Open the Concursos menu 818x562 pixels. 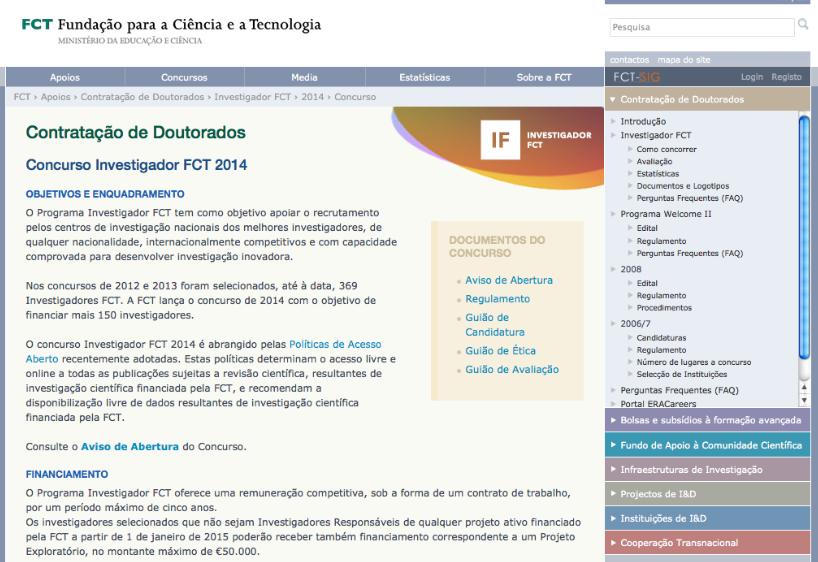click(184, 77)
